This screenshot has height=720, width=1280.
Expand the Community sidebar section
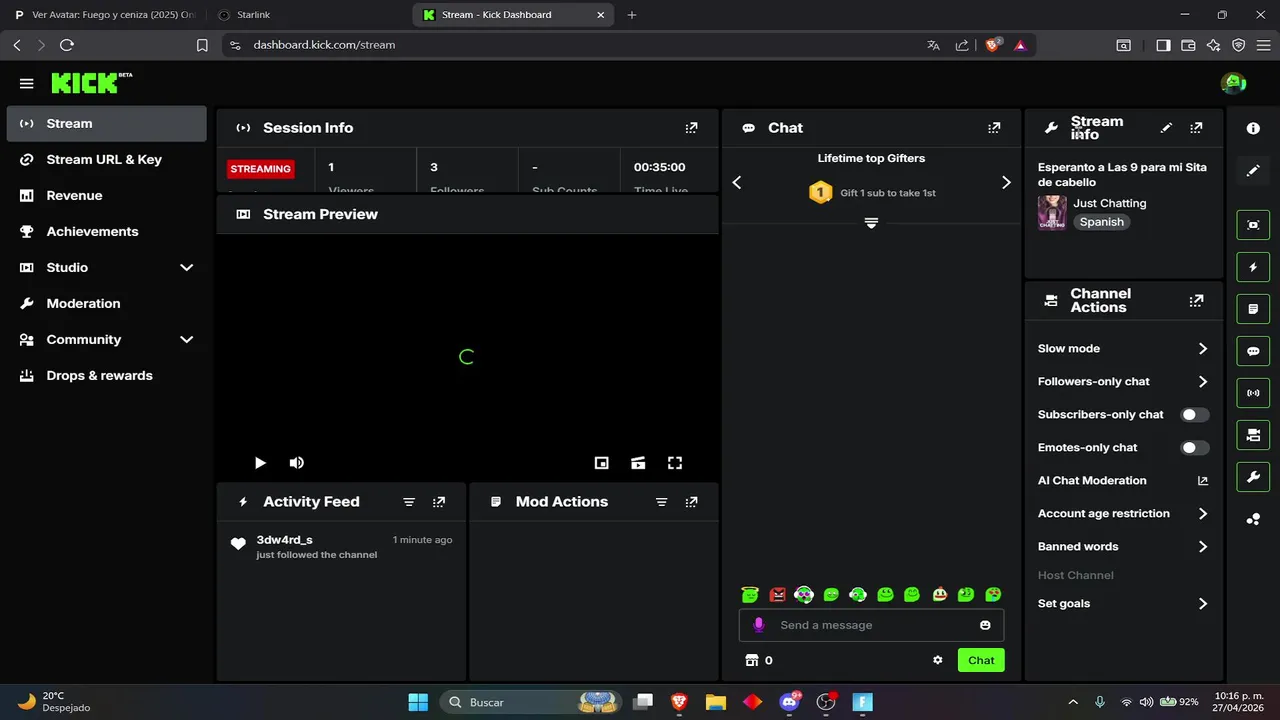pos(186,339)
